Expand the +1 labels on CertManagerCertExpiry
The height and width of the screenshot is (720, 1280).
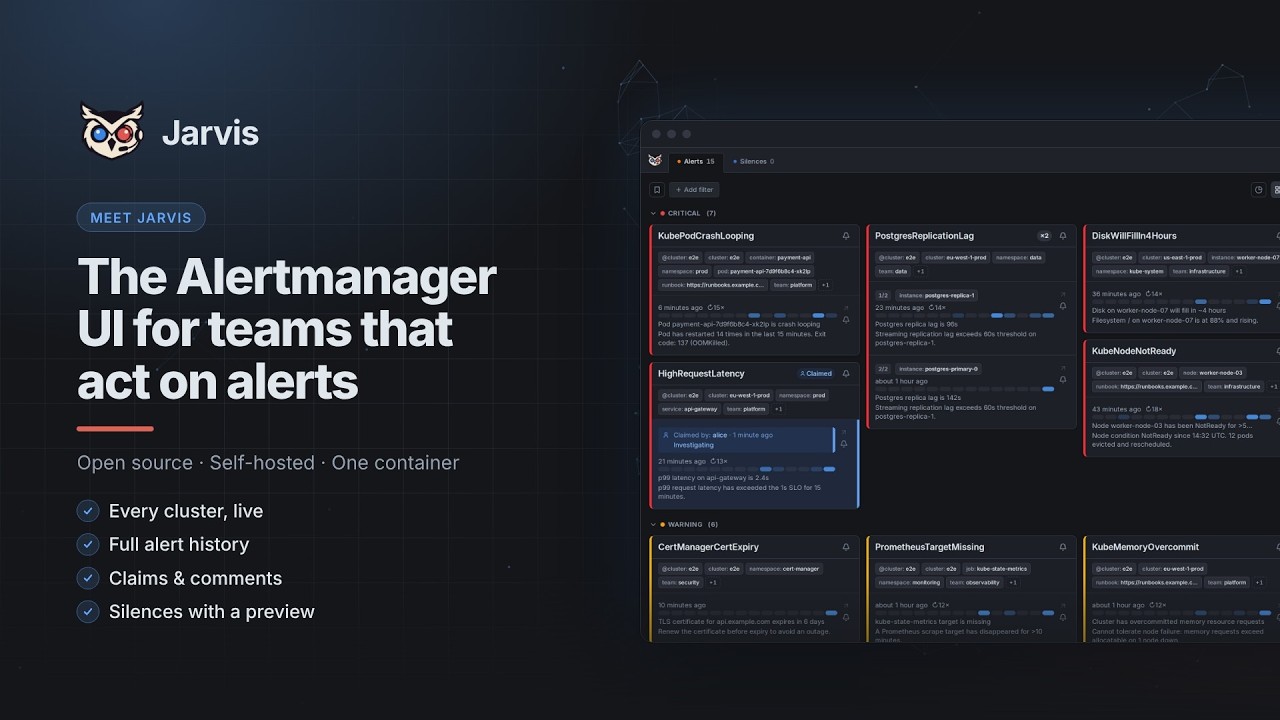coord(713,582)
